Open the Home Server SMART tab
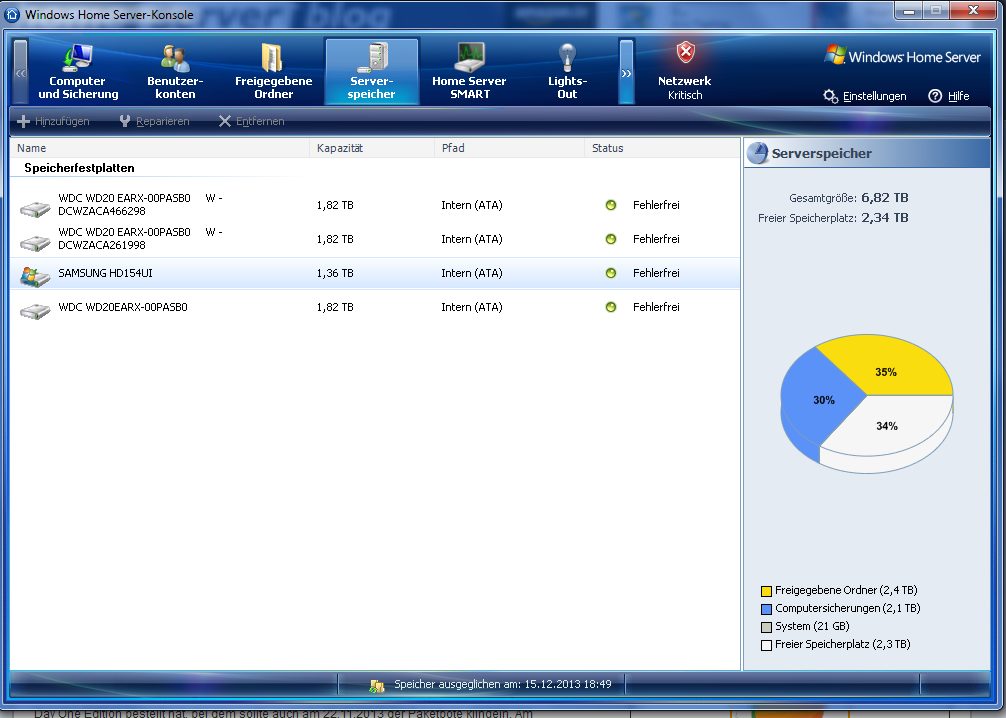1006x718 pixels. 469,71
